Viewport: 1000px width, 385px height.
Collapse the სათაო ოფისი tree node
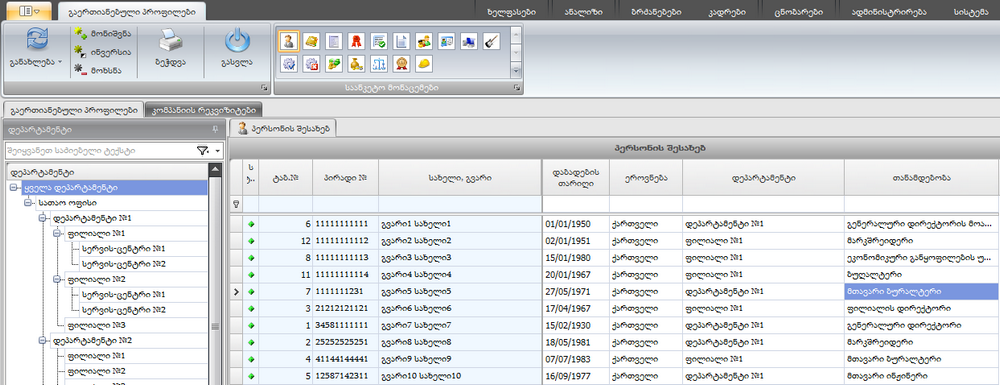(x=28, y=203)
